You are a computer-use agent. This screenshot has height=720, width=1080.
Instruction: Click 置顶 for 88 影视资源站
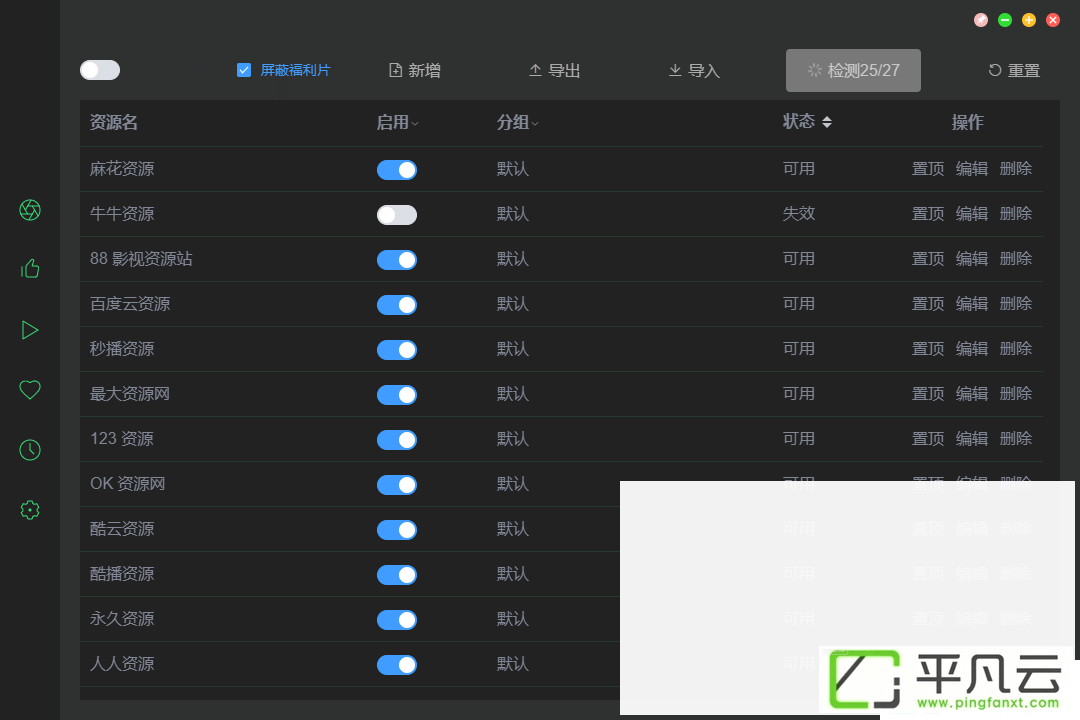pyautogui.click(x=928, y=258)
